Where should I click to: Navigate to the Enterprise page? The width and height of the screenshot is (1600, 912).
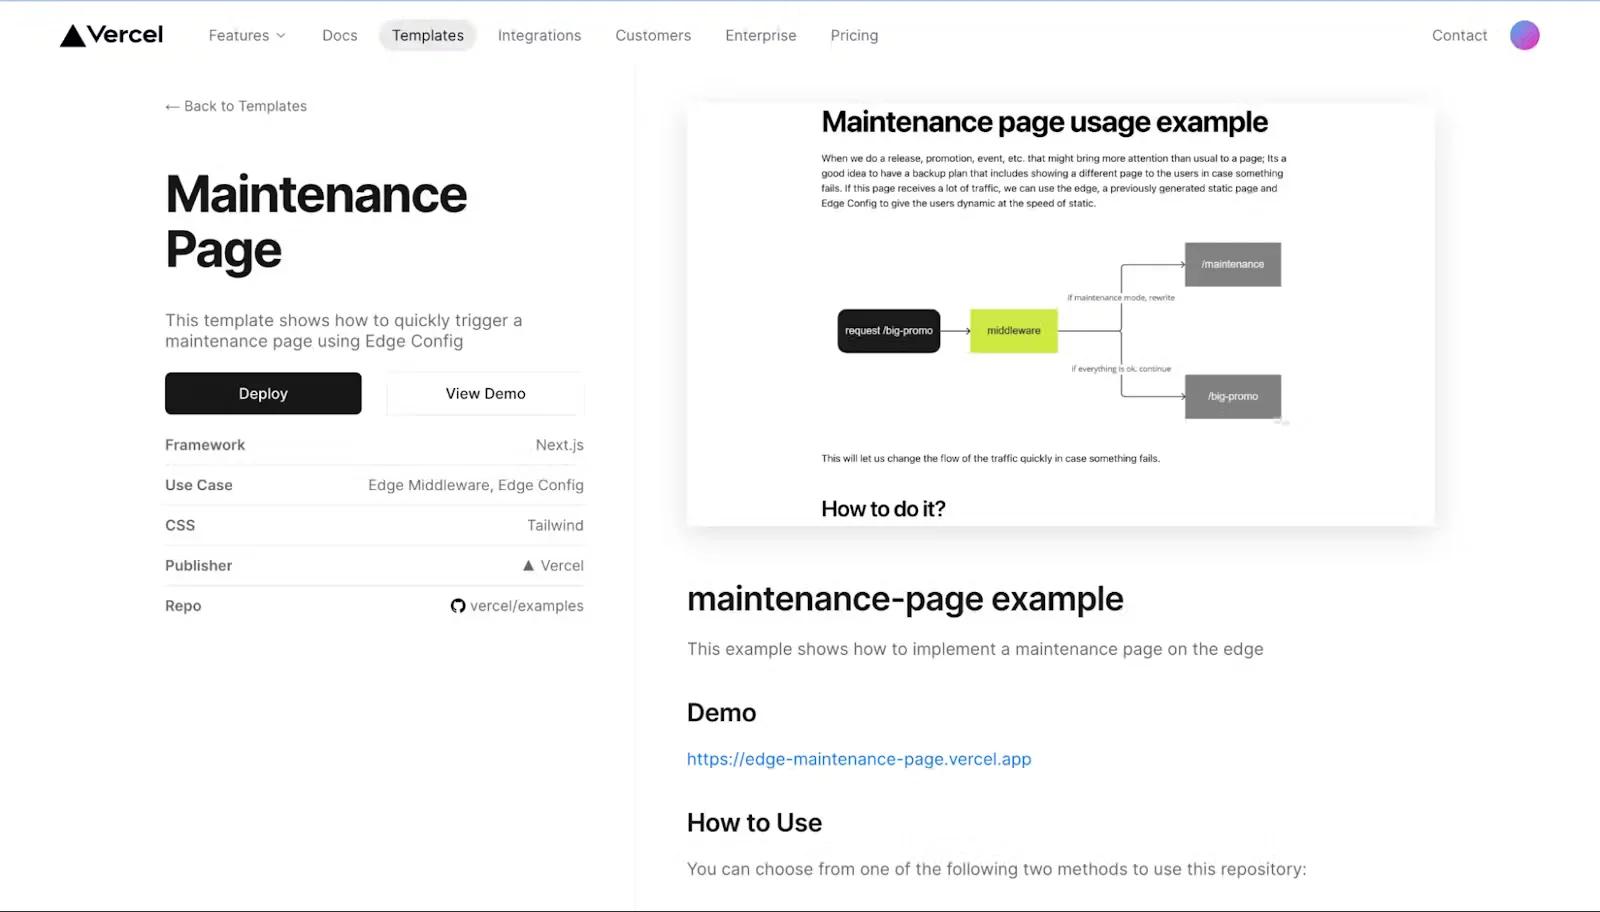761,35
